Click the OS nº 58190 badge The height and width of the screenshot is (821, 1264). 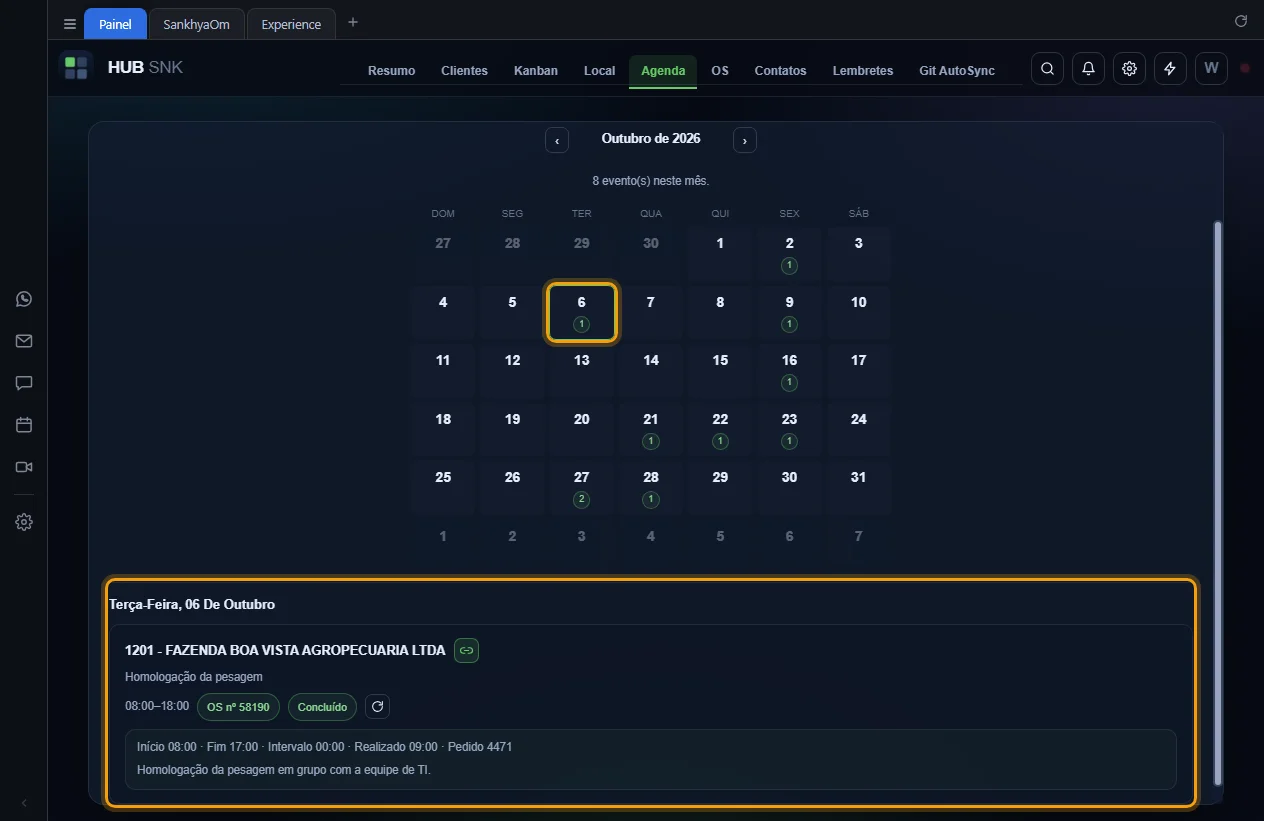point(238,707)
